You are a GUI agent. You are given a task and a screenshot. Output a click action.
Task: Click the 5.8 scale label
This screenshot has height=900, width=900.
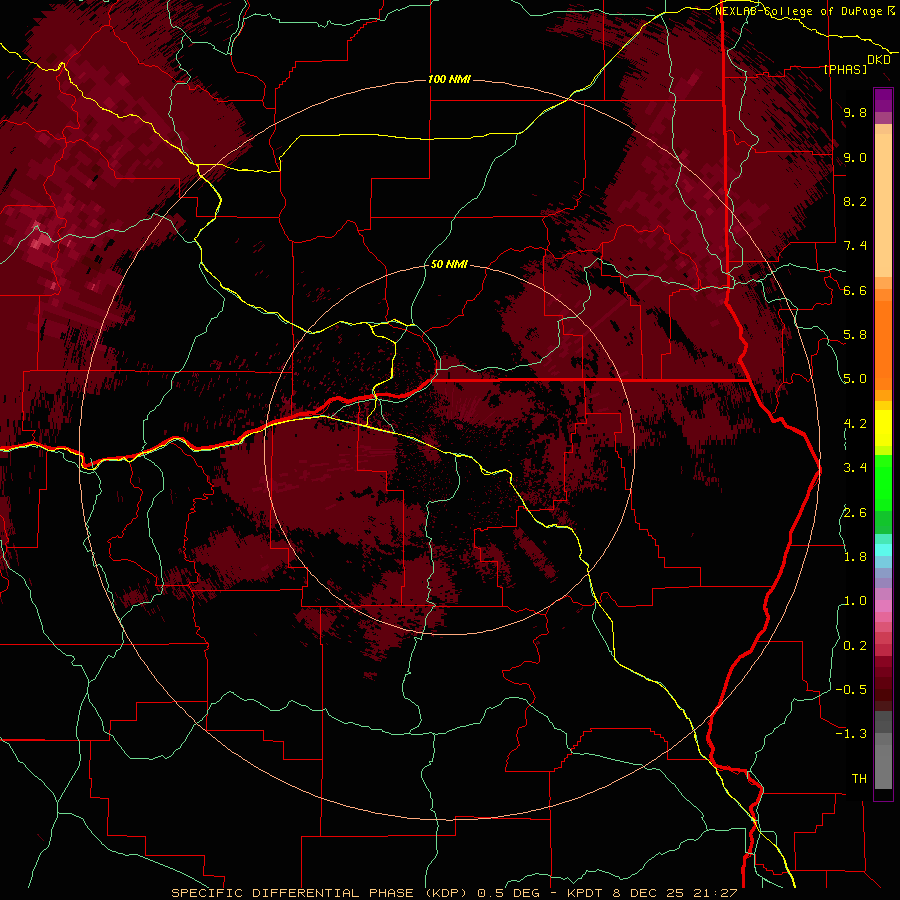pos(855,335)
